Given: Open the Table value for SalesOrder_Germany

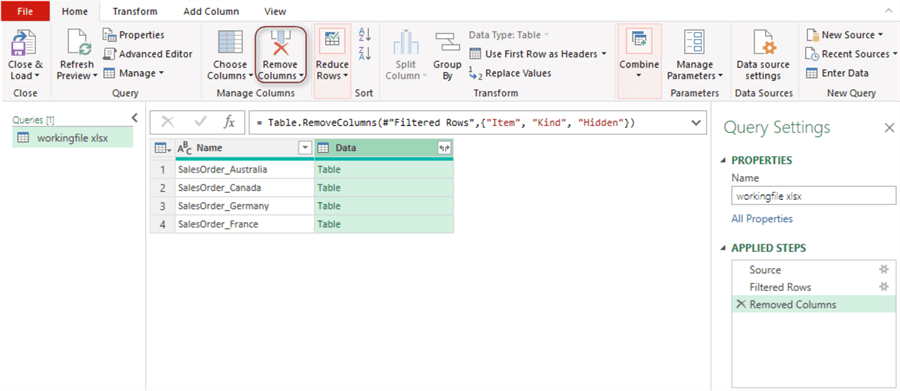Looking at the screenshot, I should 329,206.
